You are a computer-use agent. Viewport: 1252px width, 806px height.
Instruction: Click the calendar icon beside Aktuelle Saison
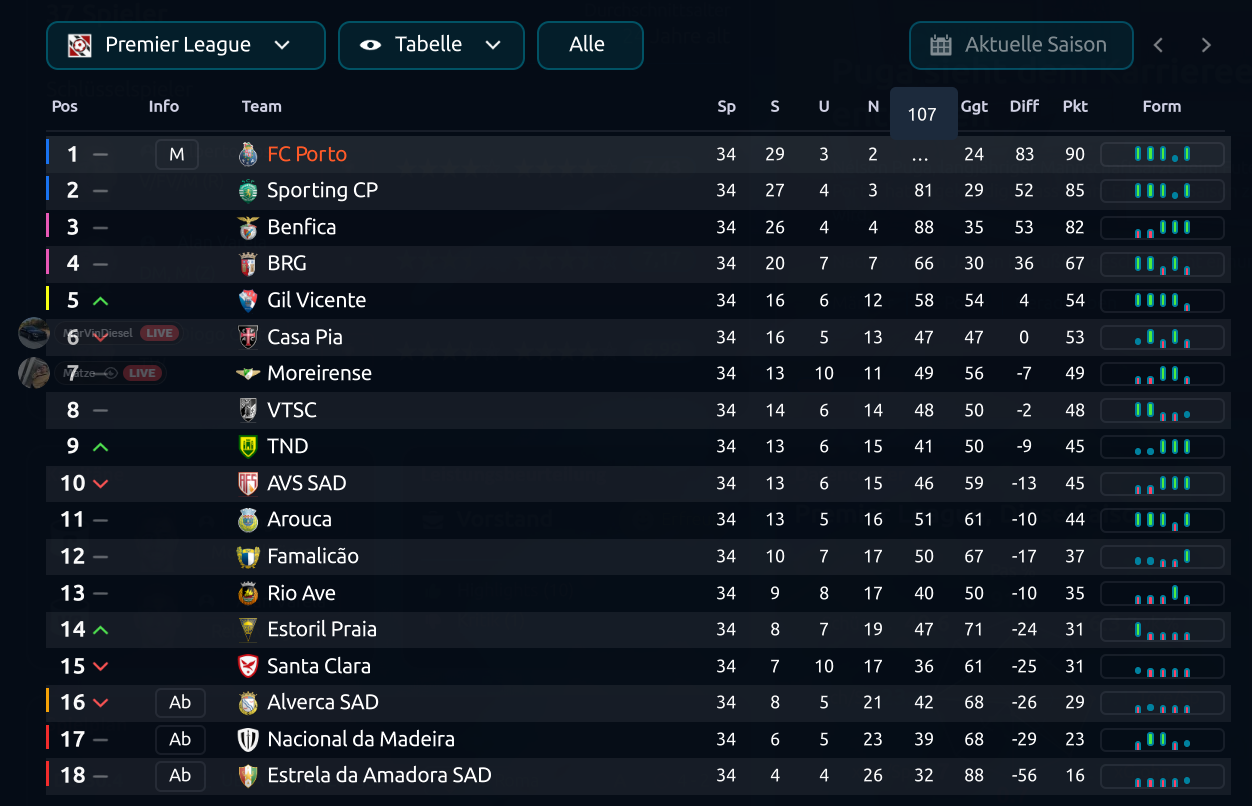coord(941,45)
